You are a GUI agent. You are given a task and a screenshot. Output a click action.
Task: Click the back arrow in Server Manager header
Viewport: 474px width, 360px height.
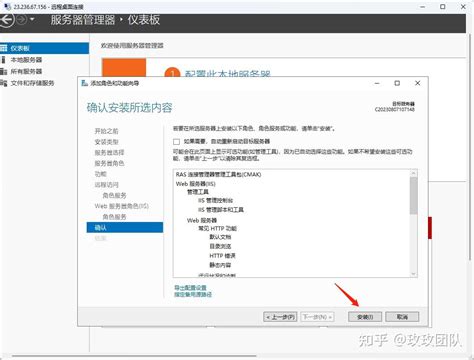(x=7, y=20)
